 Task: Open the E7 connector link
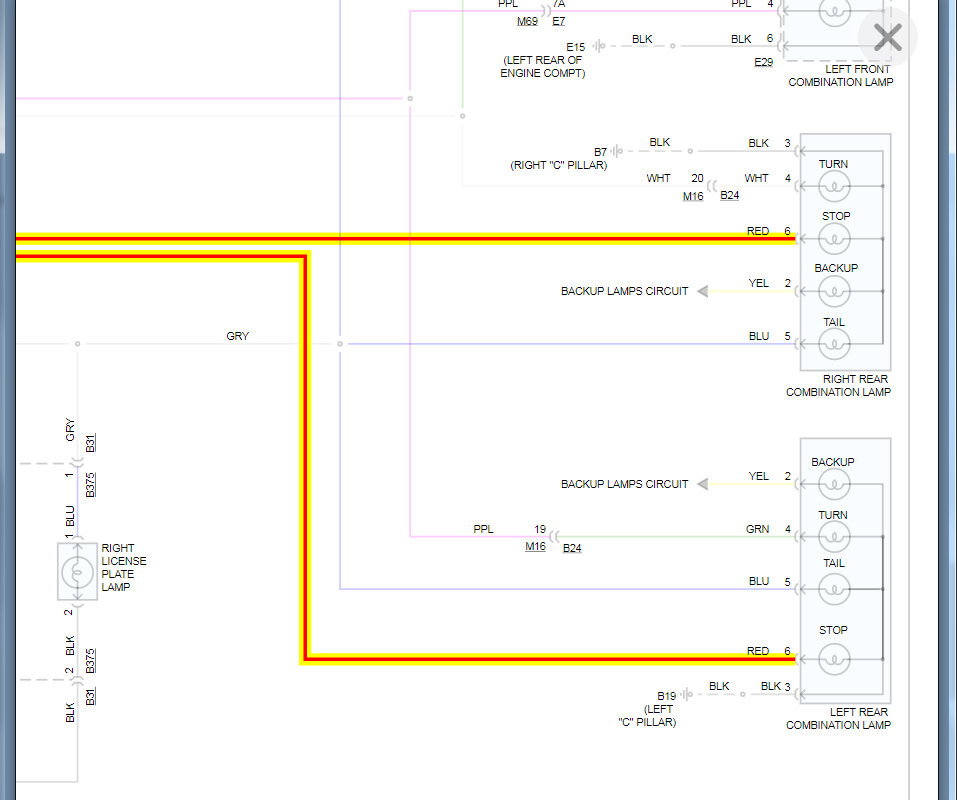tap(558, 21)
